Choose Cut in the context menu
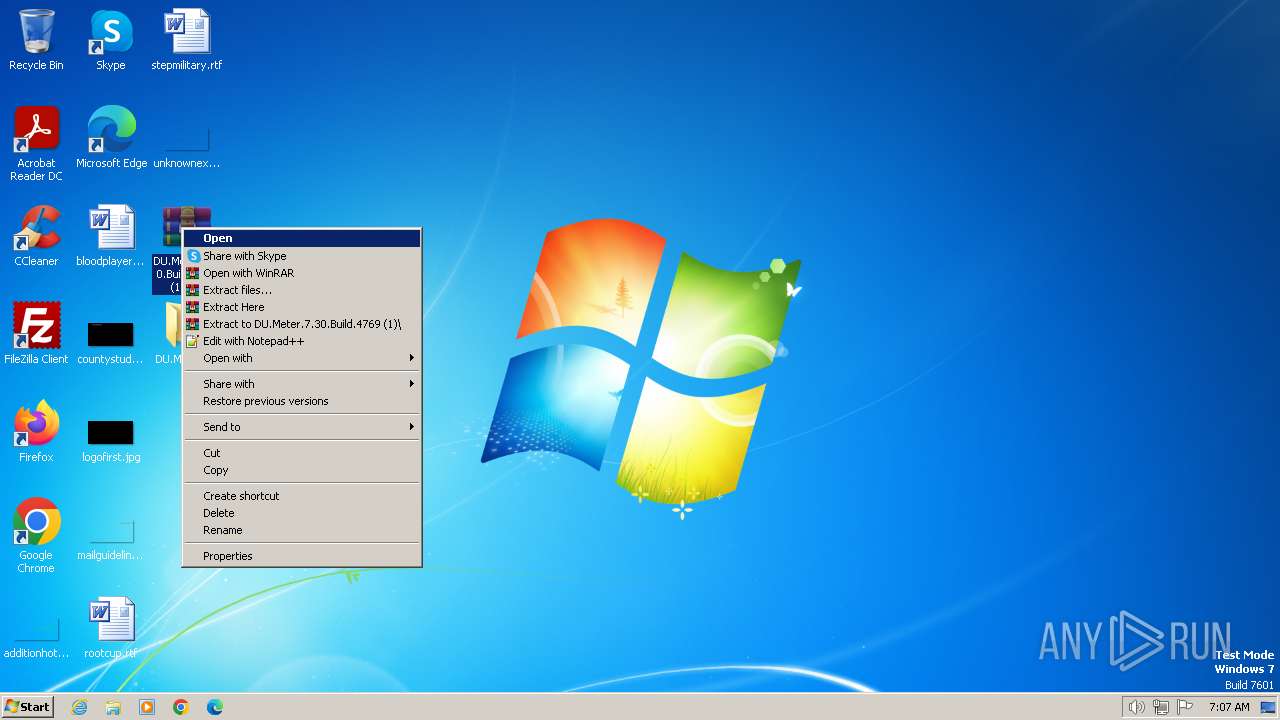The height and width of the screenshot is (720, 1280). [302, 453]
